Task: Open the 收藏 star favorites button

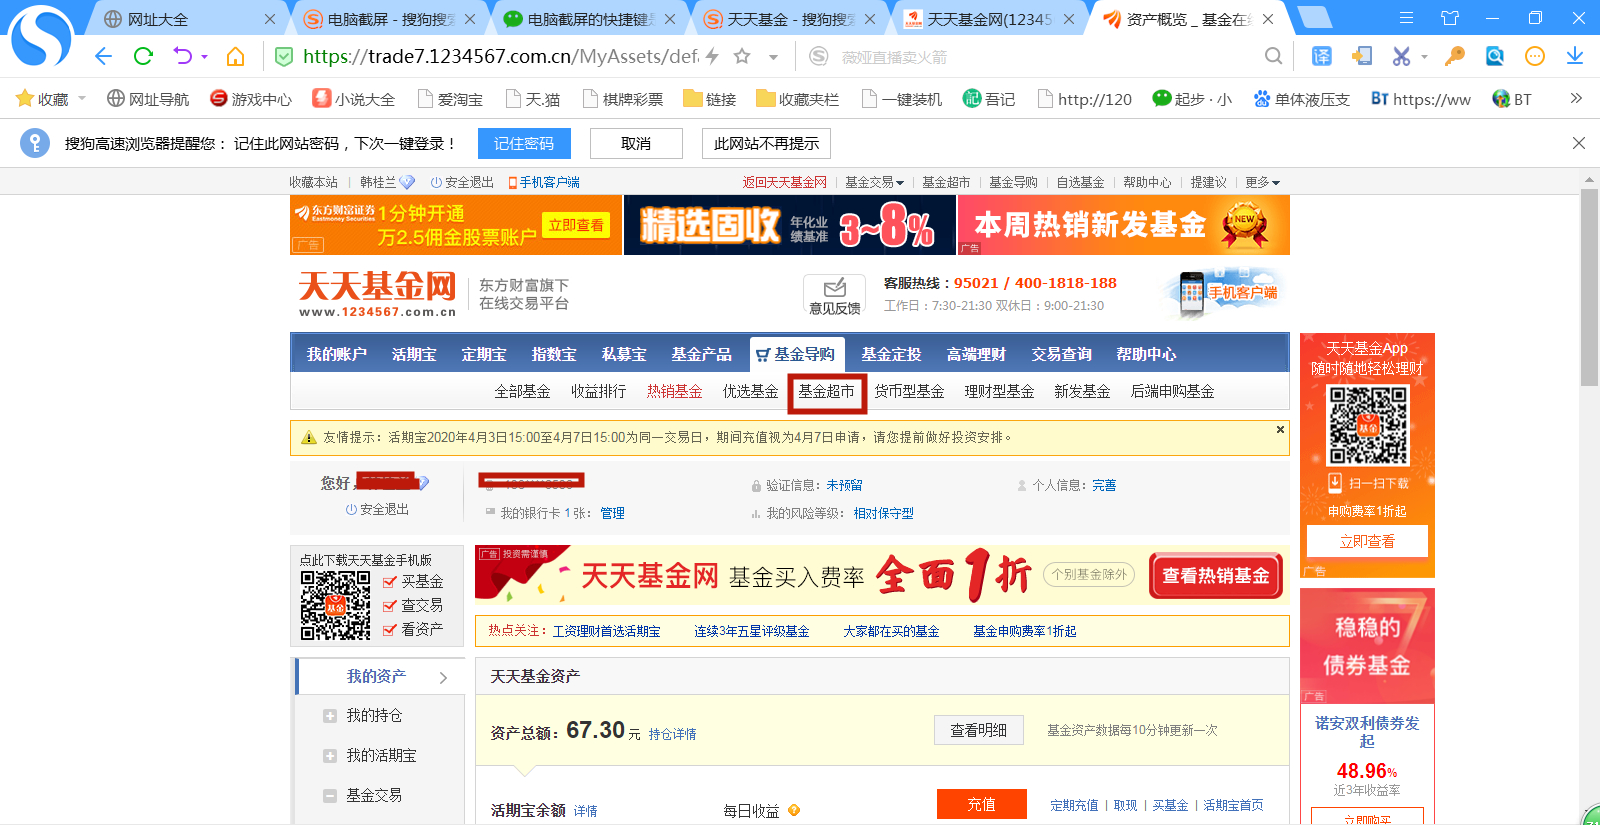Action: tap(43, 99)
